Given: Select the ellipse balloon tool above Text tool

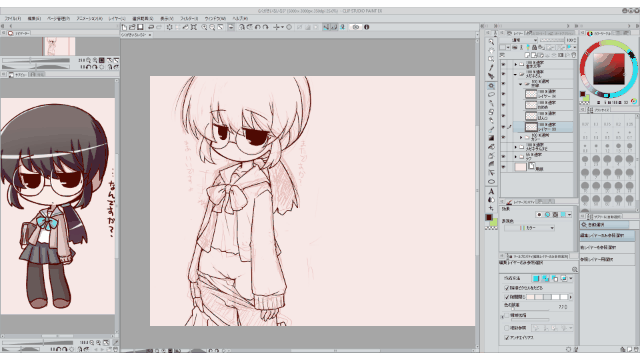Looking at the screenshot, I should (491, 182).
